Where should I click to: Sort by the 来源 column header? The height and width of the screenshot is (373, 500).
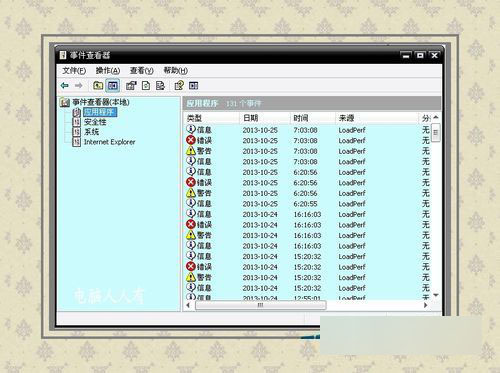pos(377,118)
